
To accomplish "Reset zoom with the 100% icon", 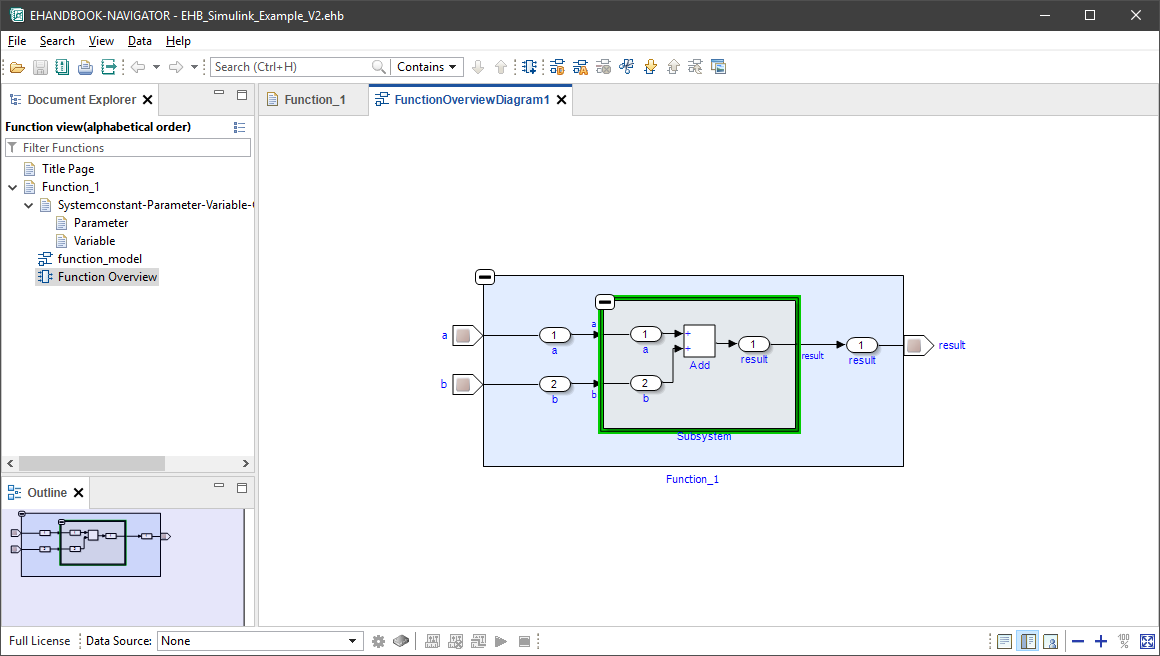I will [x=1124, y=641].
